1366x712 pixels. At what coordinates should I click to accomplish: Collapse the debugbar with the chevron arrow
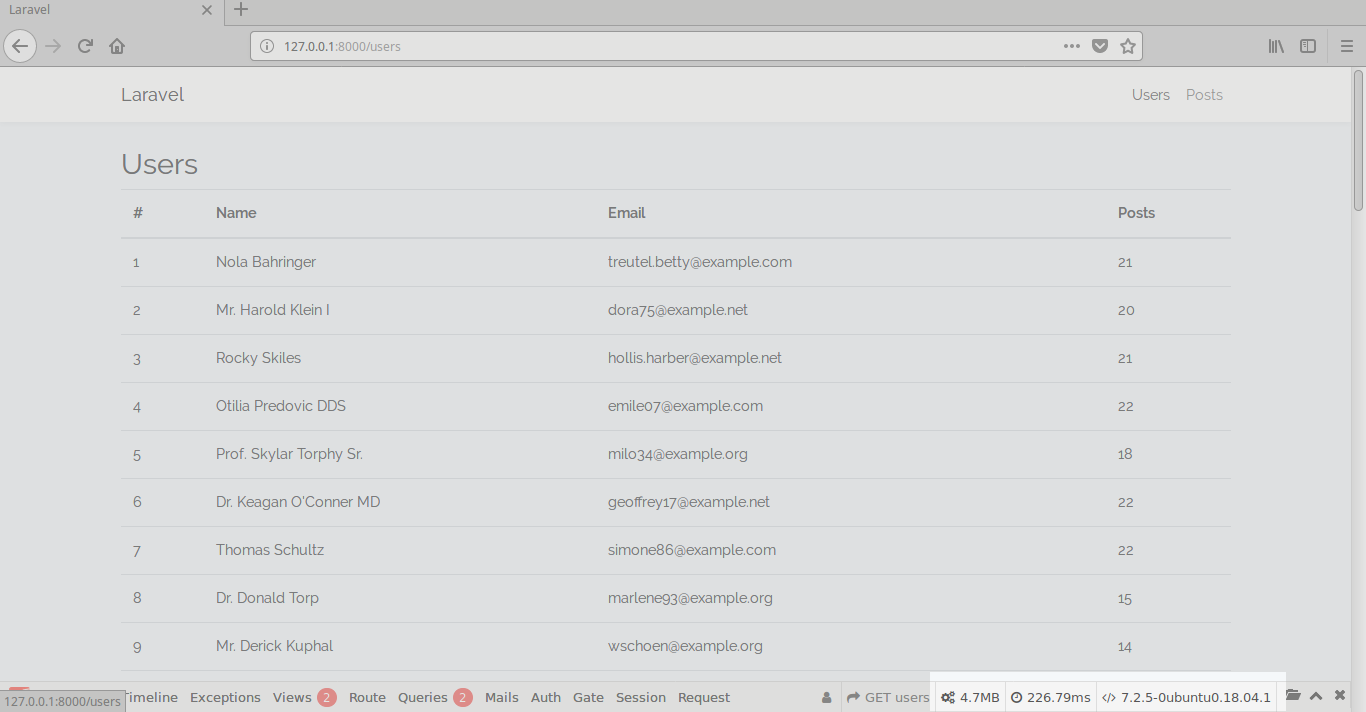1316,696
